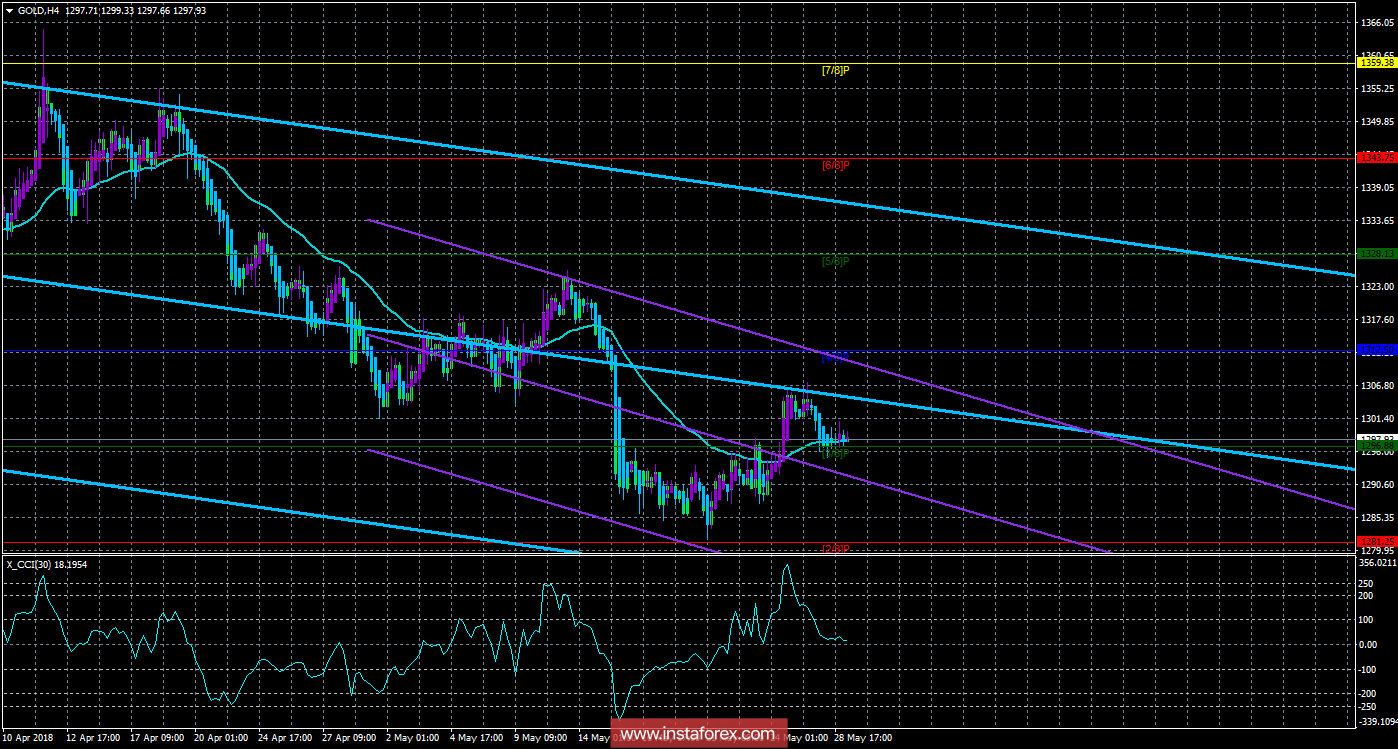The image size is (1398, 749).
Task: Click the 1339.05 price axis value
Action: [1376, 188]
